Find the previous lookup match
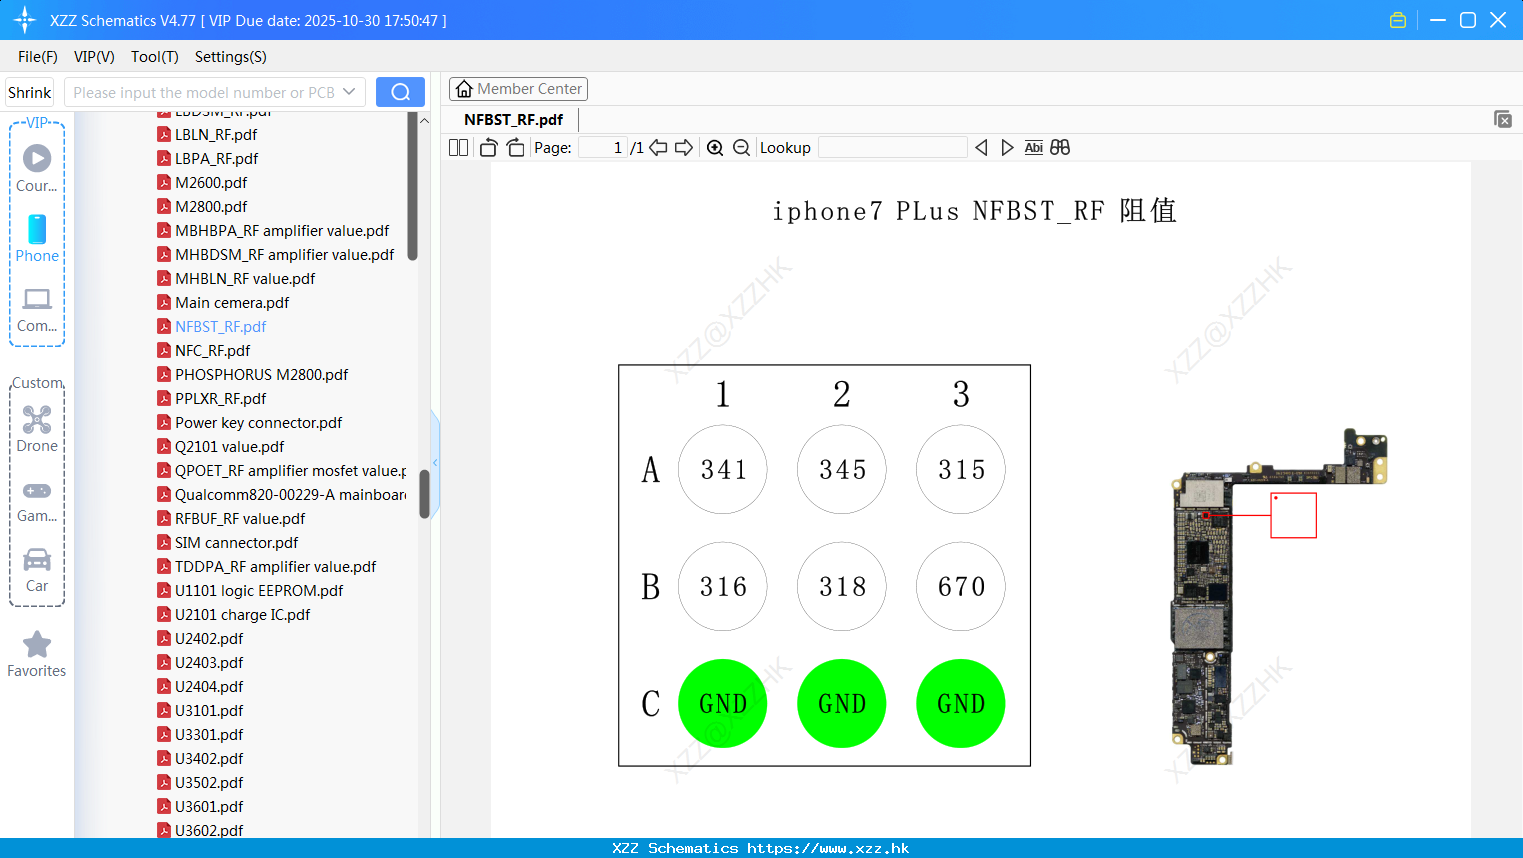 [981, 147]
